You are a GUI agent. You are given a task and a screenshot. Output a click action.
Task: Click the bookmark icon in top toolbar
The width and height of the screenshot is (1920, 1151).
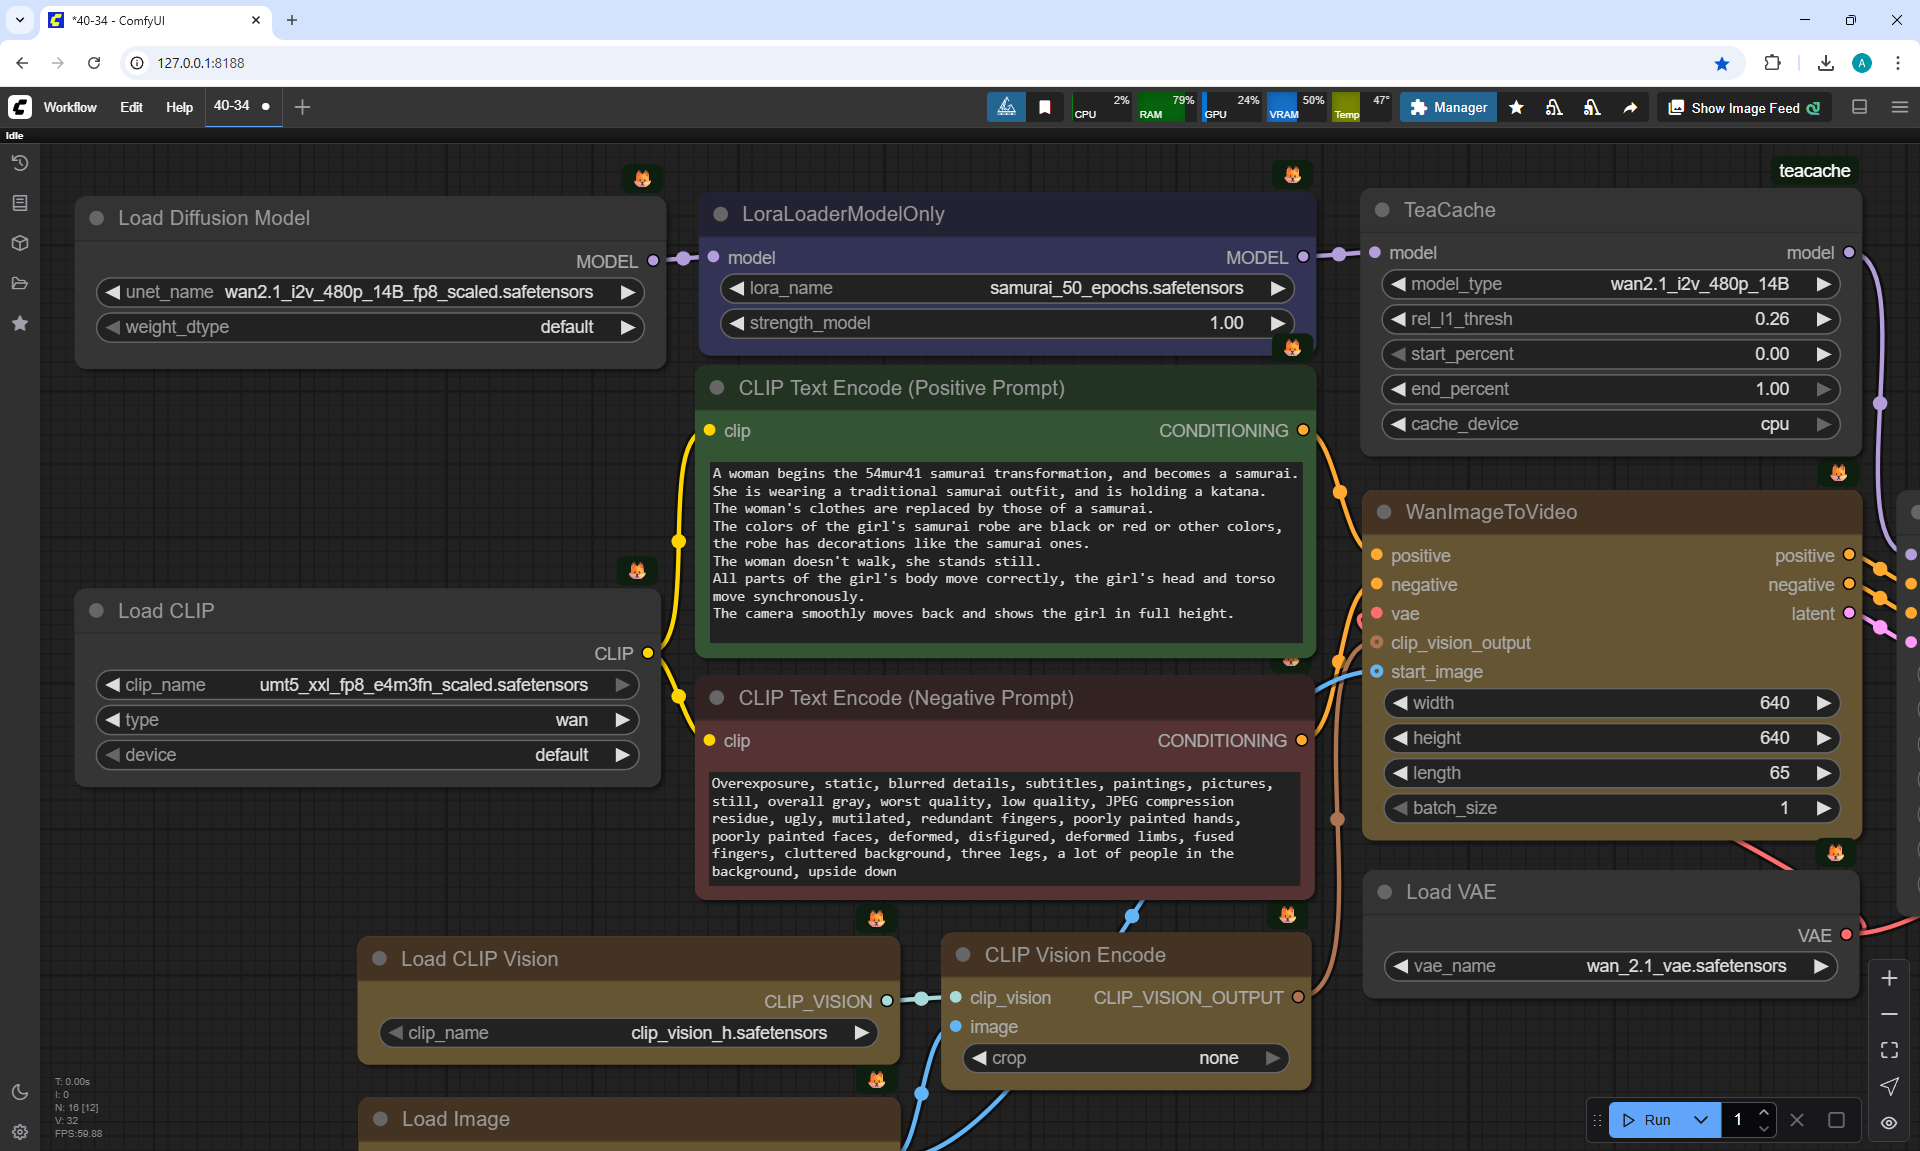tap(1045, 108)
